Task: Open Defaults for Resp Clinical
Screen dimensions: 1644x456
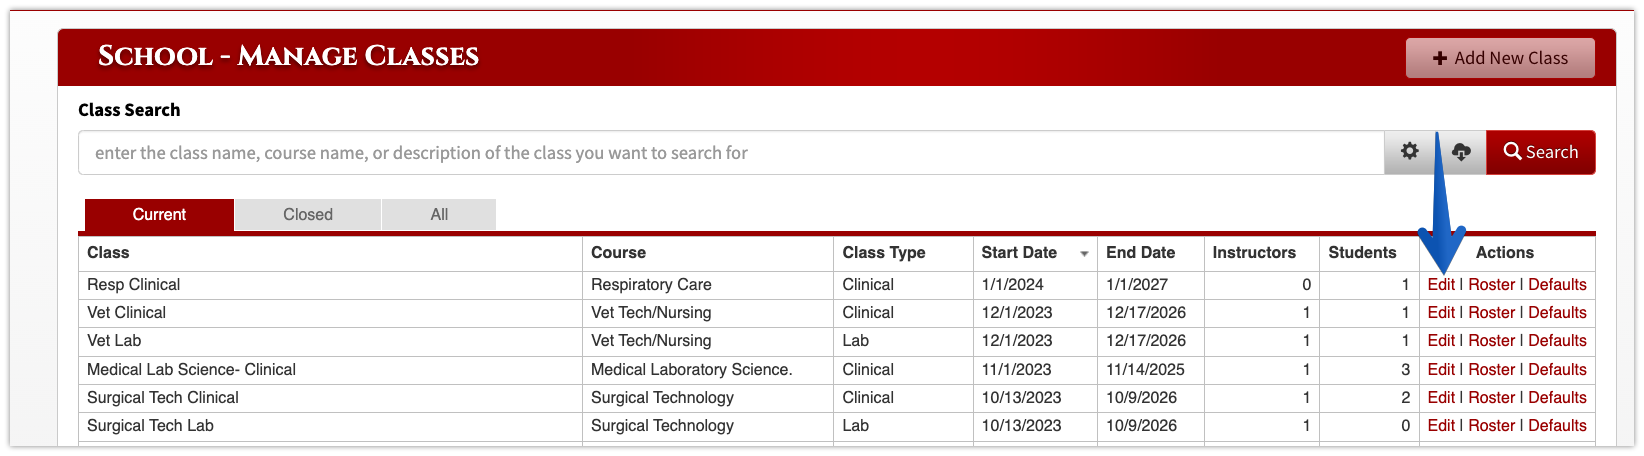Action: pyautogui.click(x=1557, y=284)
